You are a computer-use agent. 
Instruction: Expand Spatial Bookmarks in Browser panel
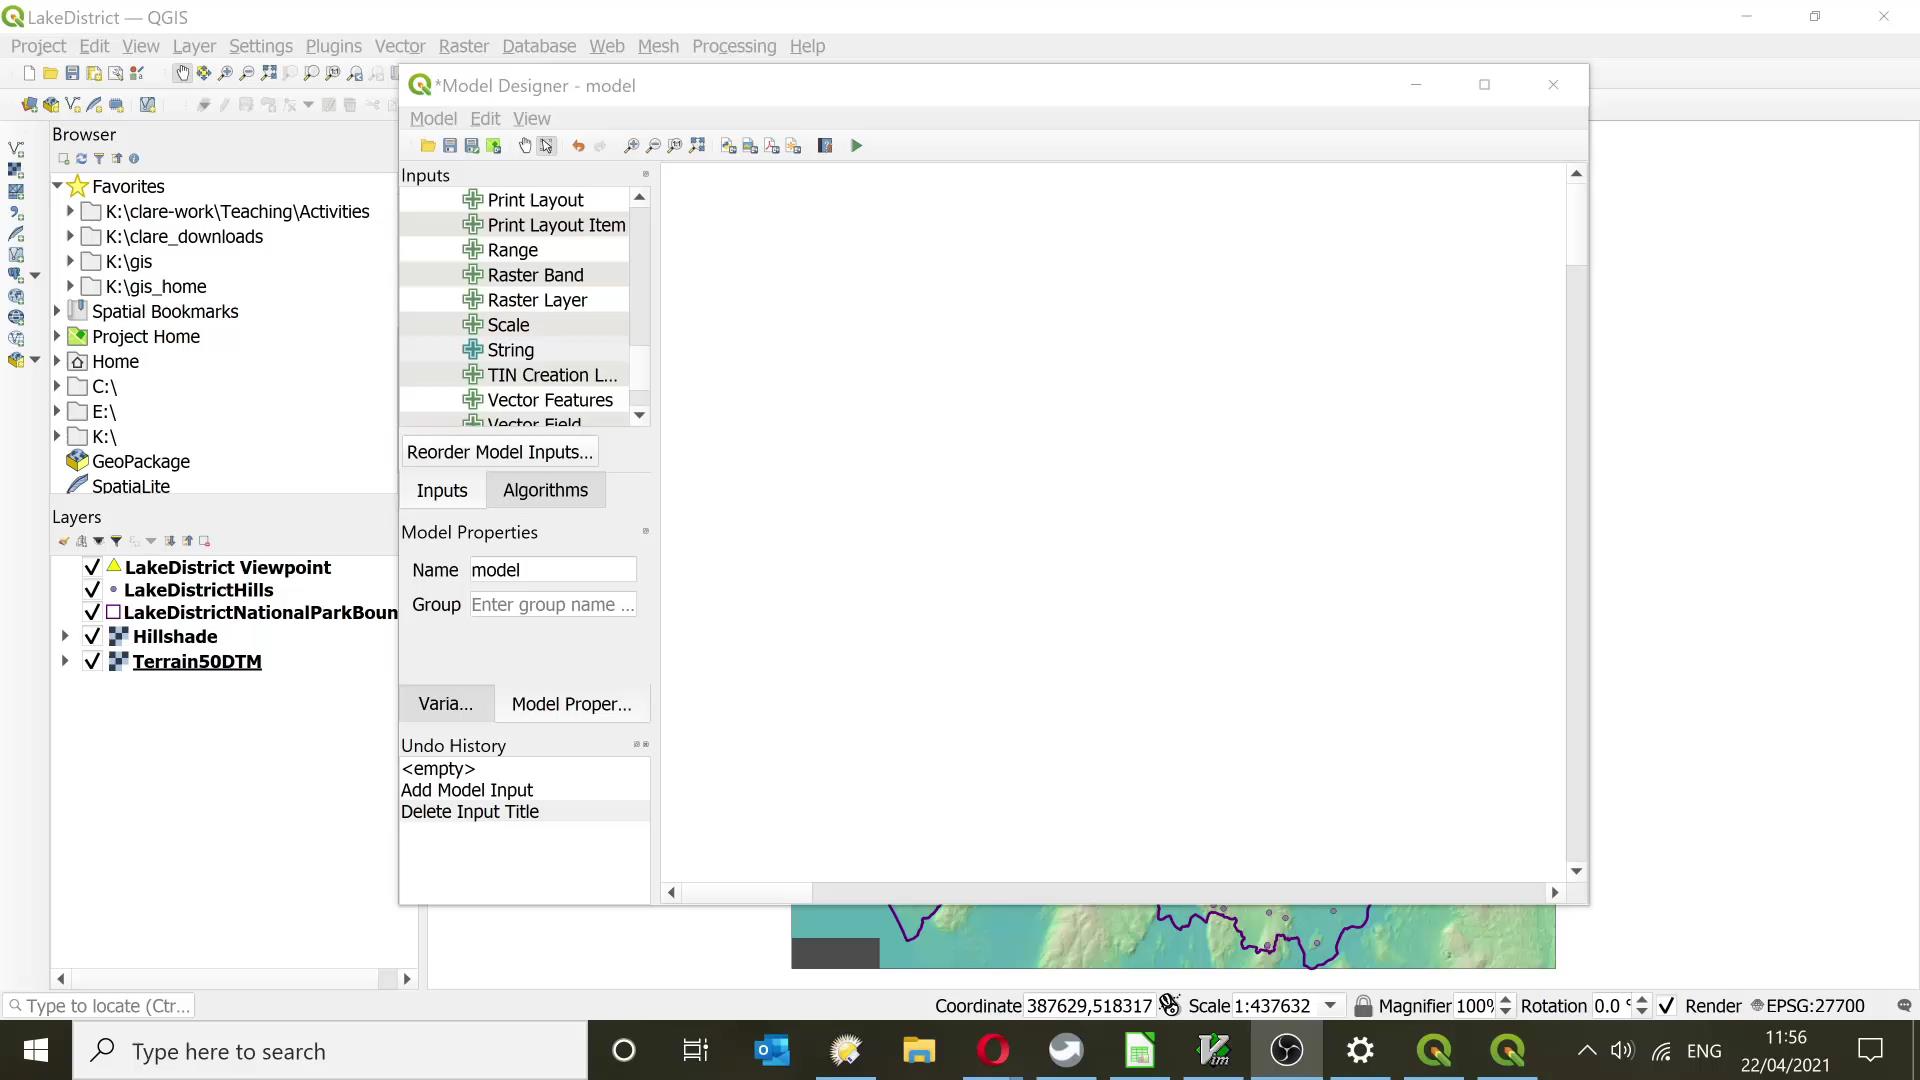click(58, 311)
